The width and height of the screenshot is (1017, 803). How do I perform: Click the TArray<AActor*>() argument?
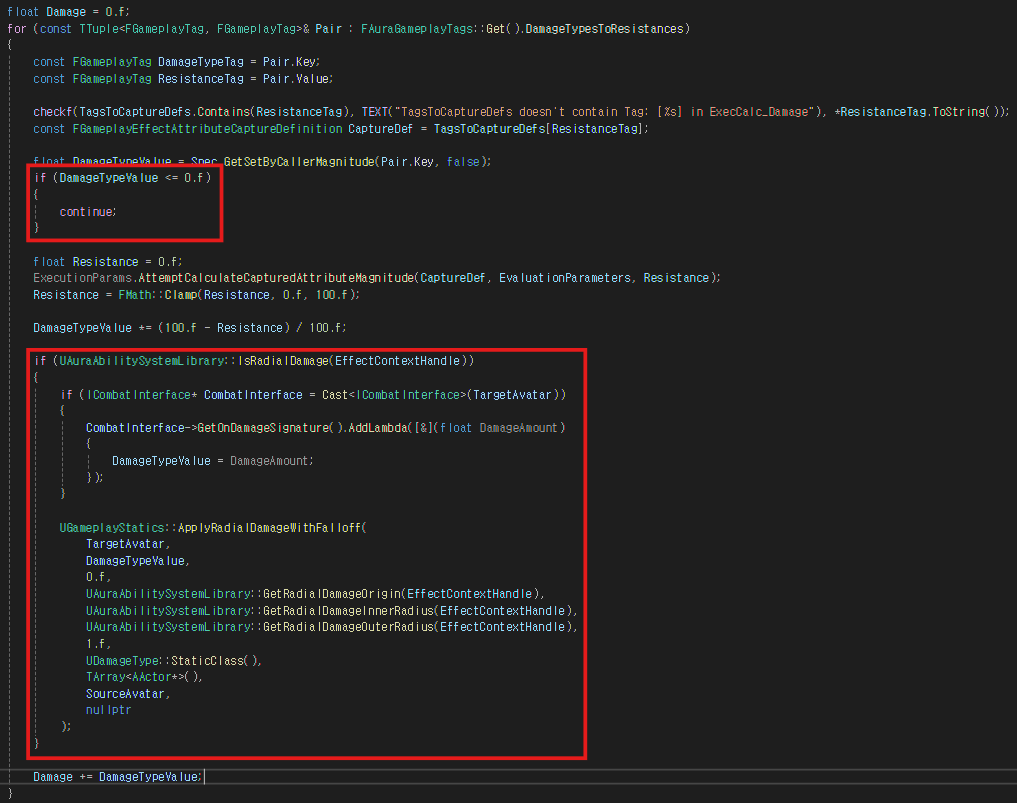pos(141,677)
